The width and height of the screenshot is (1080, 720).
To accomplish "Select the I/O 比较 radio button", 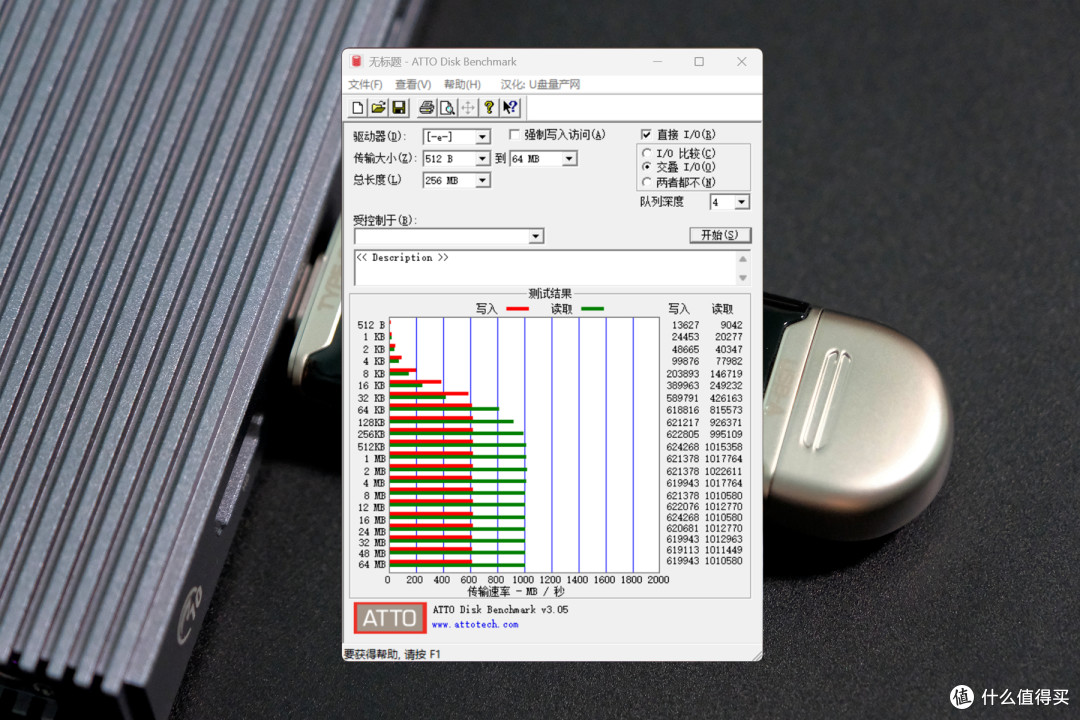I will (646, 154).
